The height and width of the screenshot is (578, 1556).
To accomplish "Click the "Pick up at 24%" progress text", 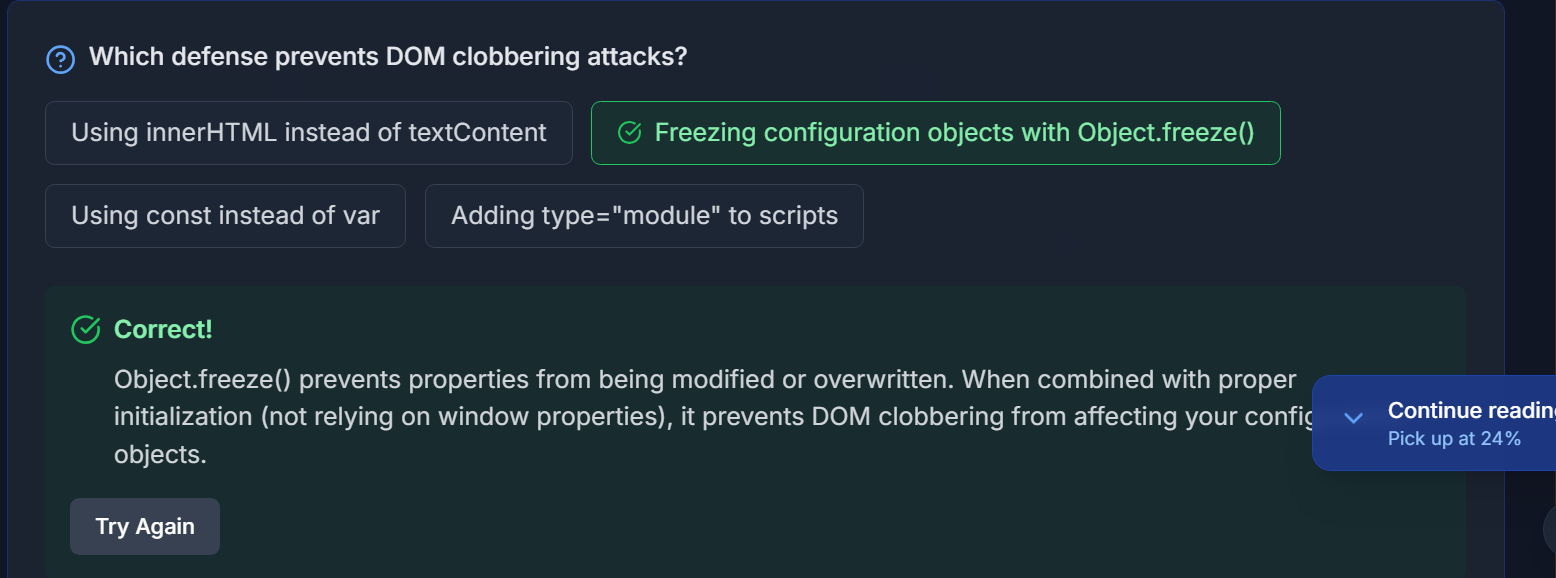I will tap(1454, 438).
